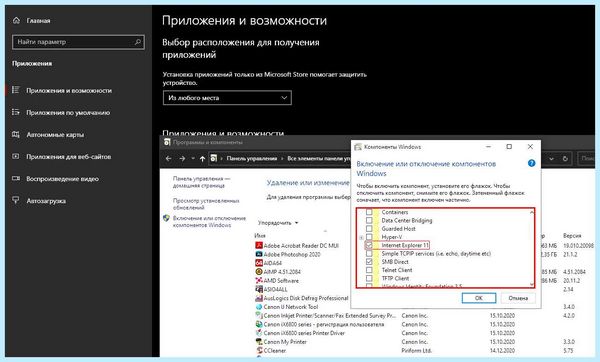Viewport: 600px width, 362px height.
Task: Click the search magnifier in Найти параметр box
Action: click(138, 42)
